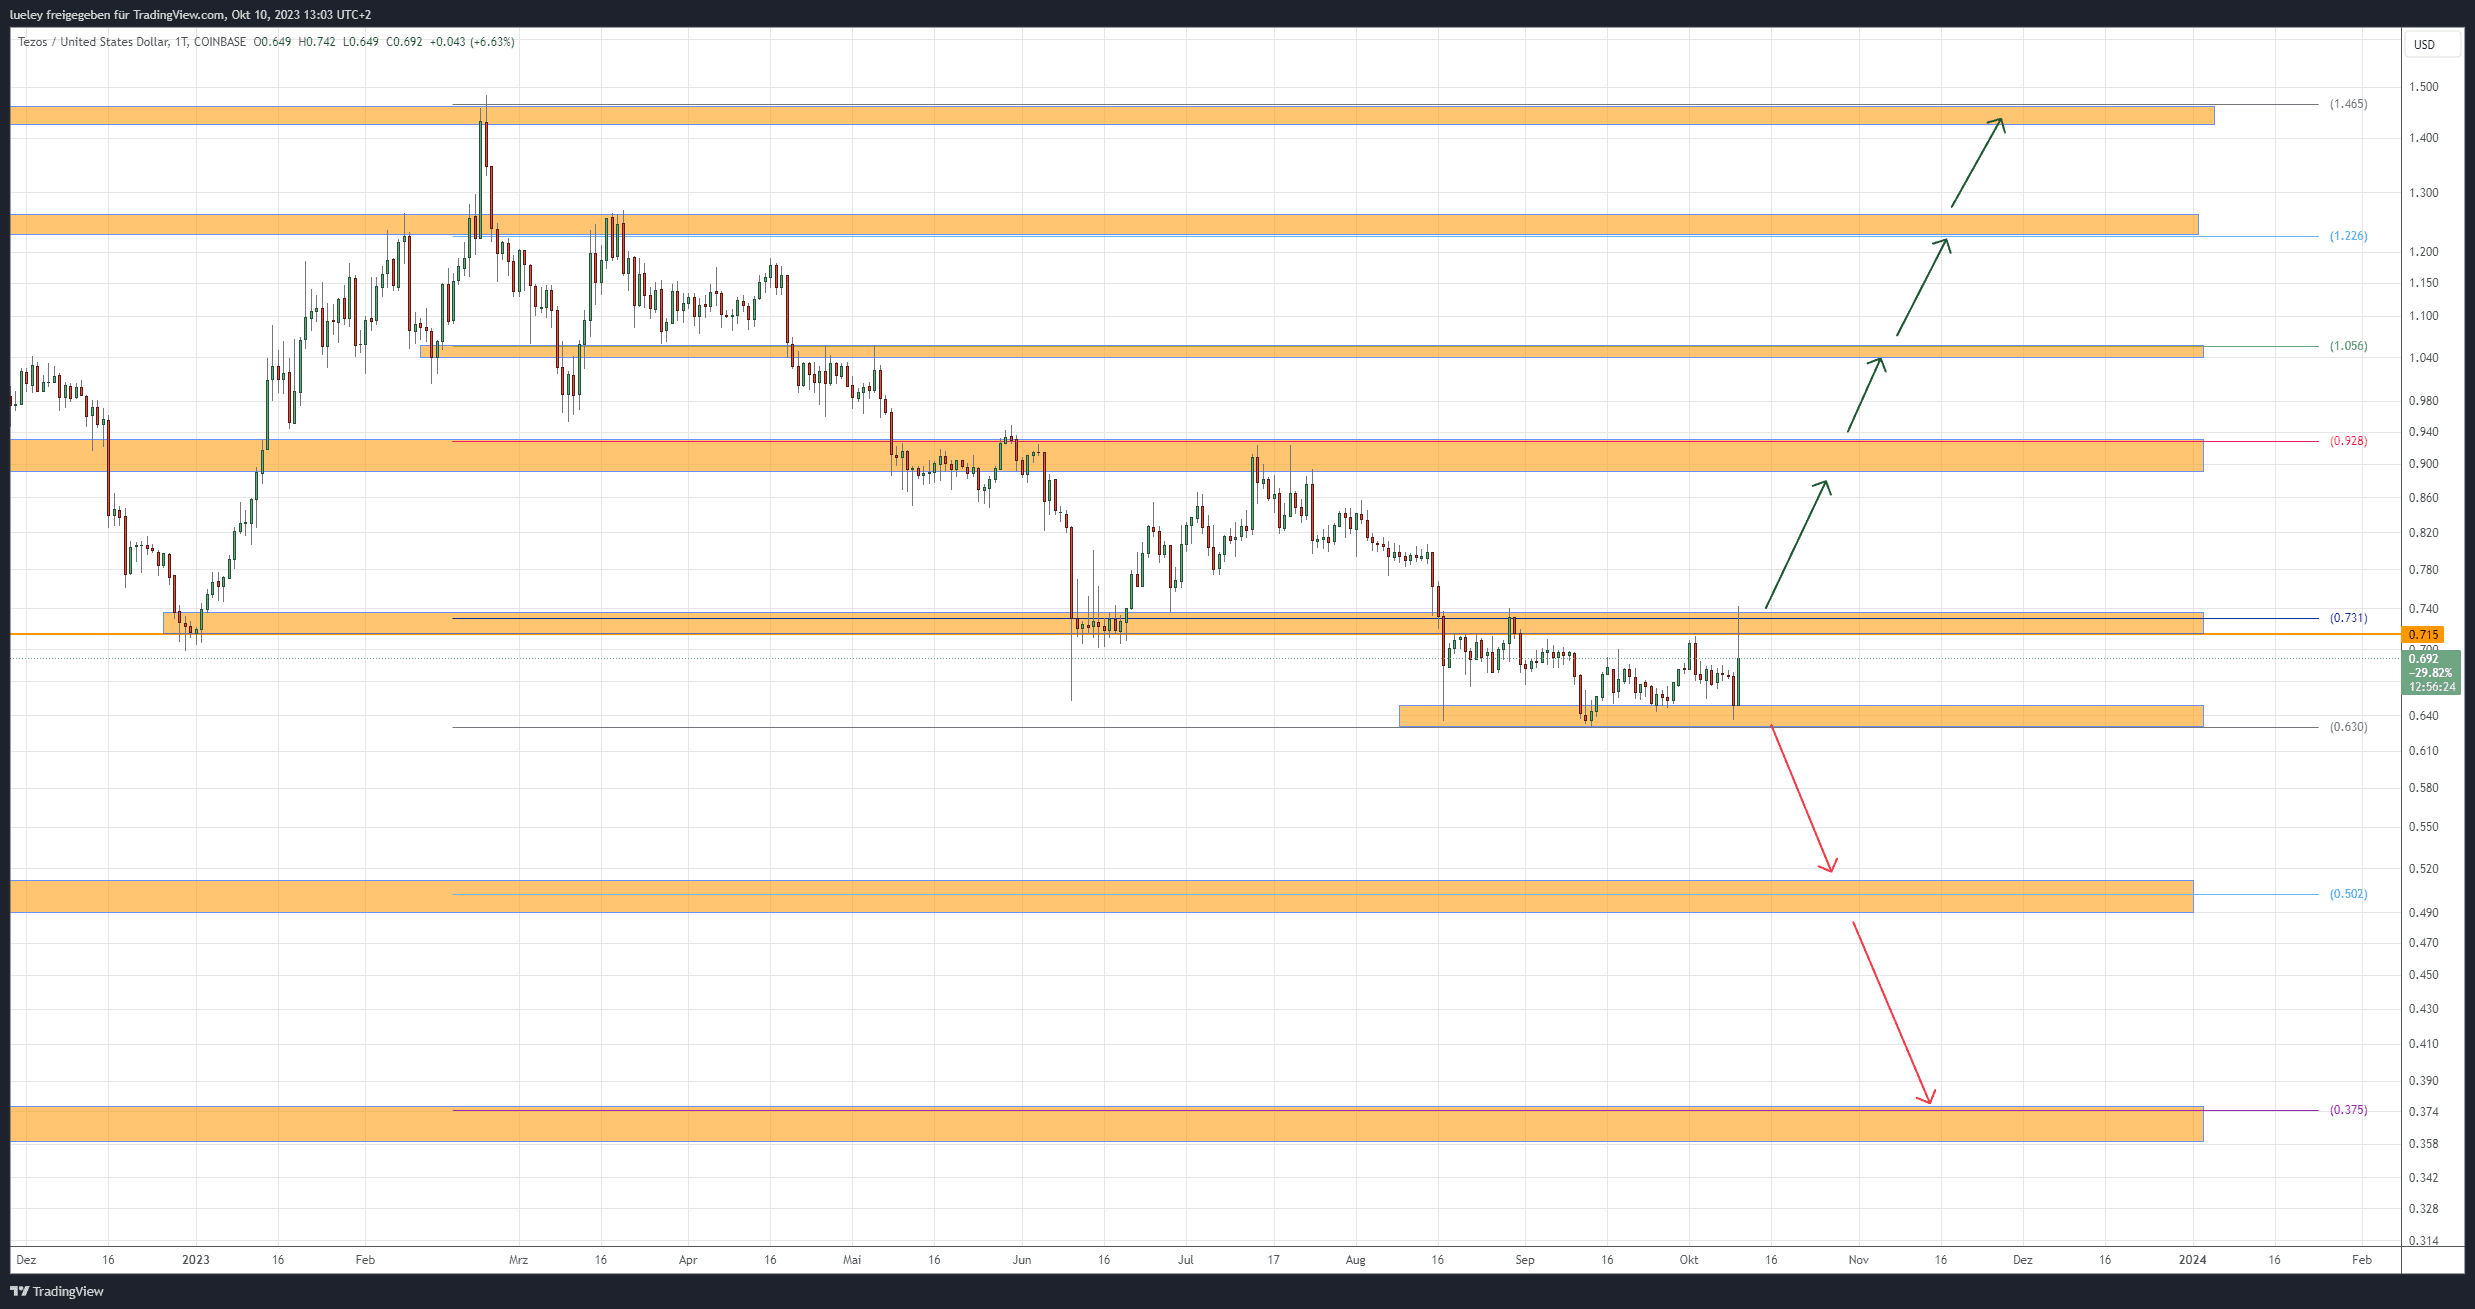Click the 0.520 price axis tick
This screenshot has height=1309, width=2475.
(2423, 869)
